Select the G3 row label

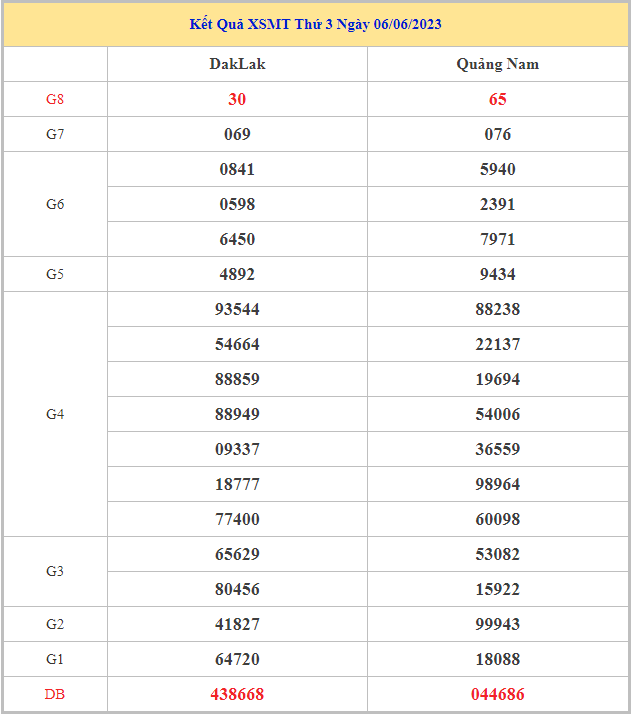point(55,571)
